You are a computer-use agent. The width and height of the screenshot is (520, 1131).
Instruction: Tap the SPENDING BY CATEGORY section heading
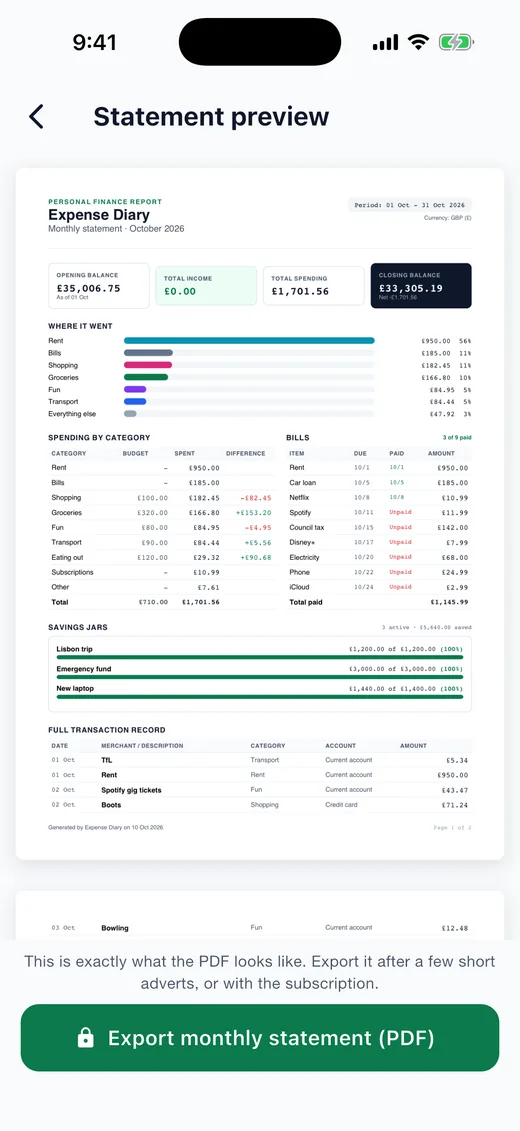point(100,438)
